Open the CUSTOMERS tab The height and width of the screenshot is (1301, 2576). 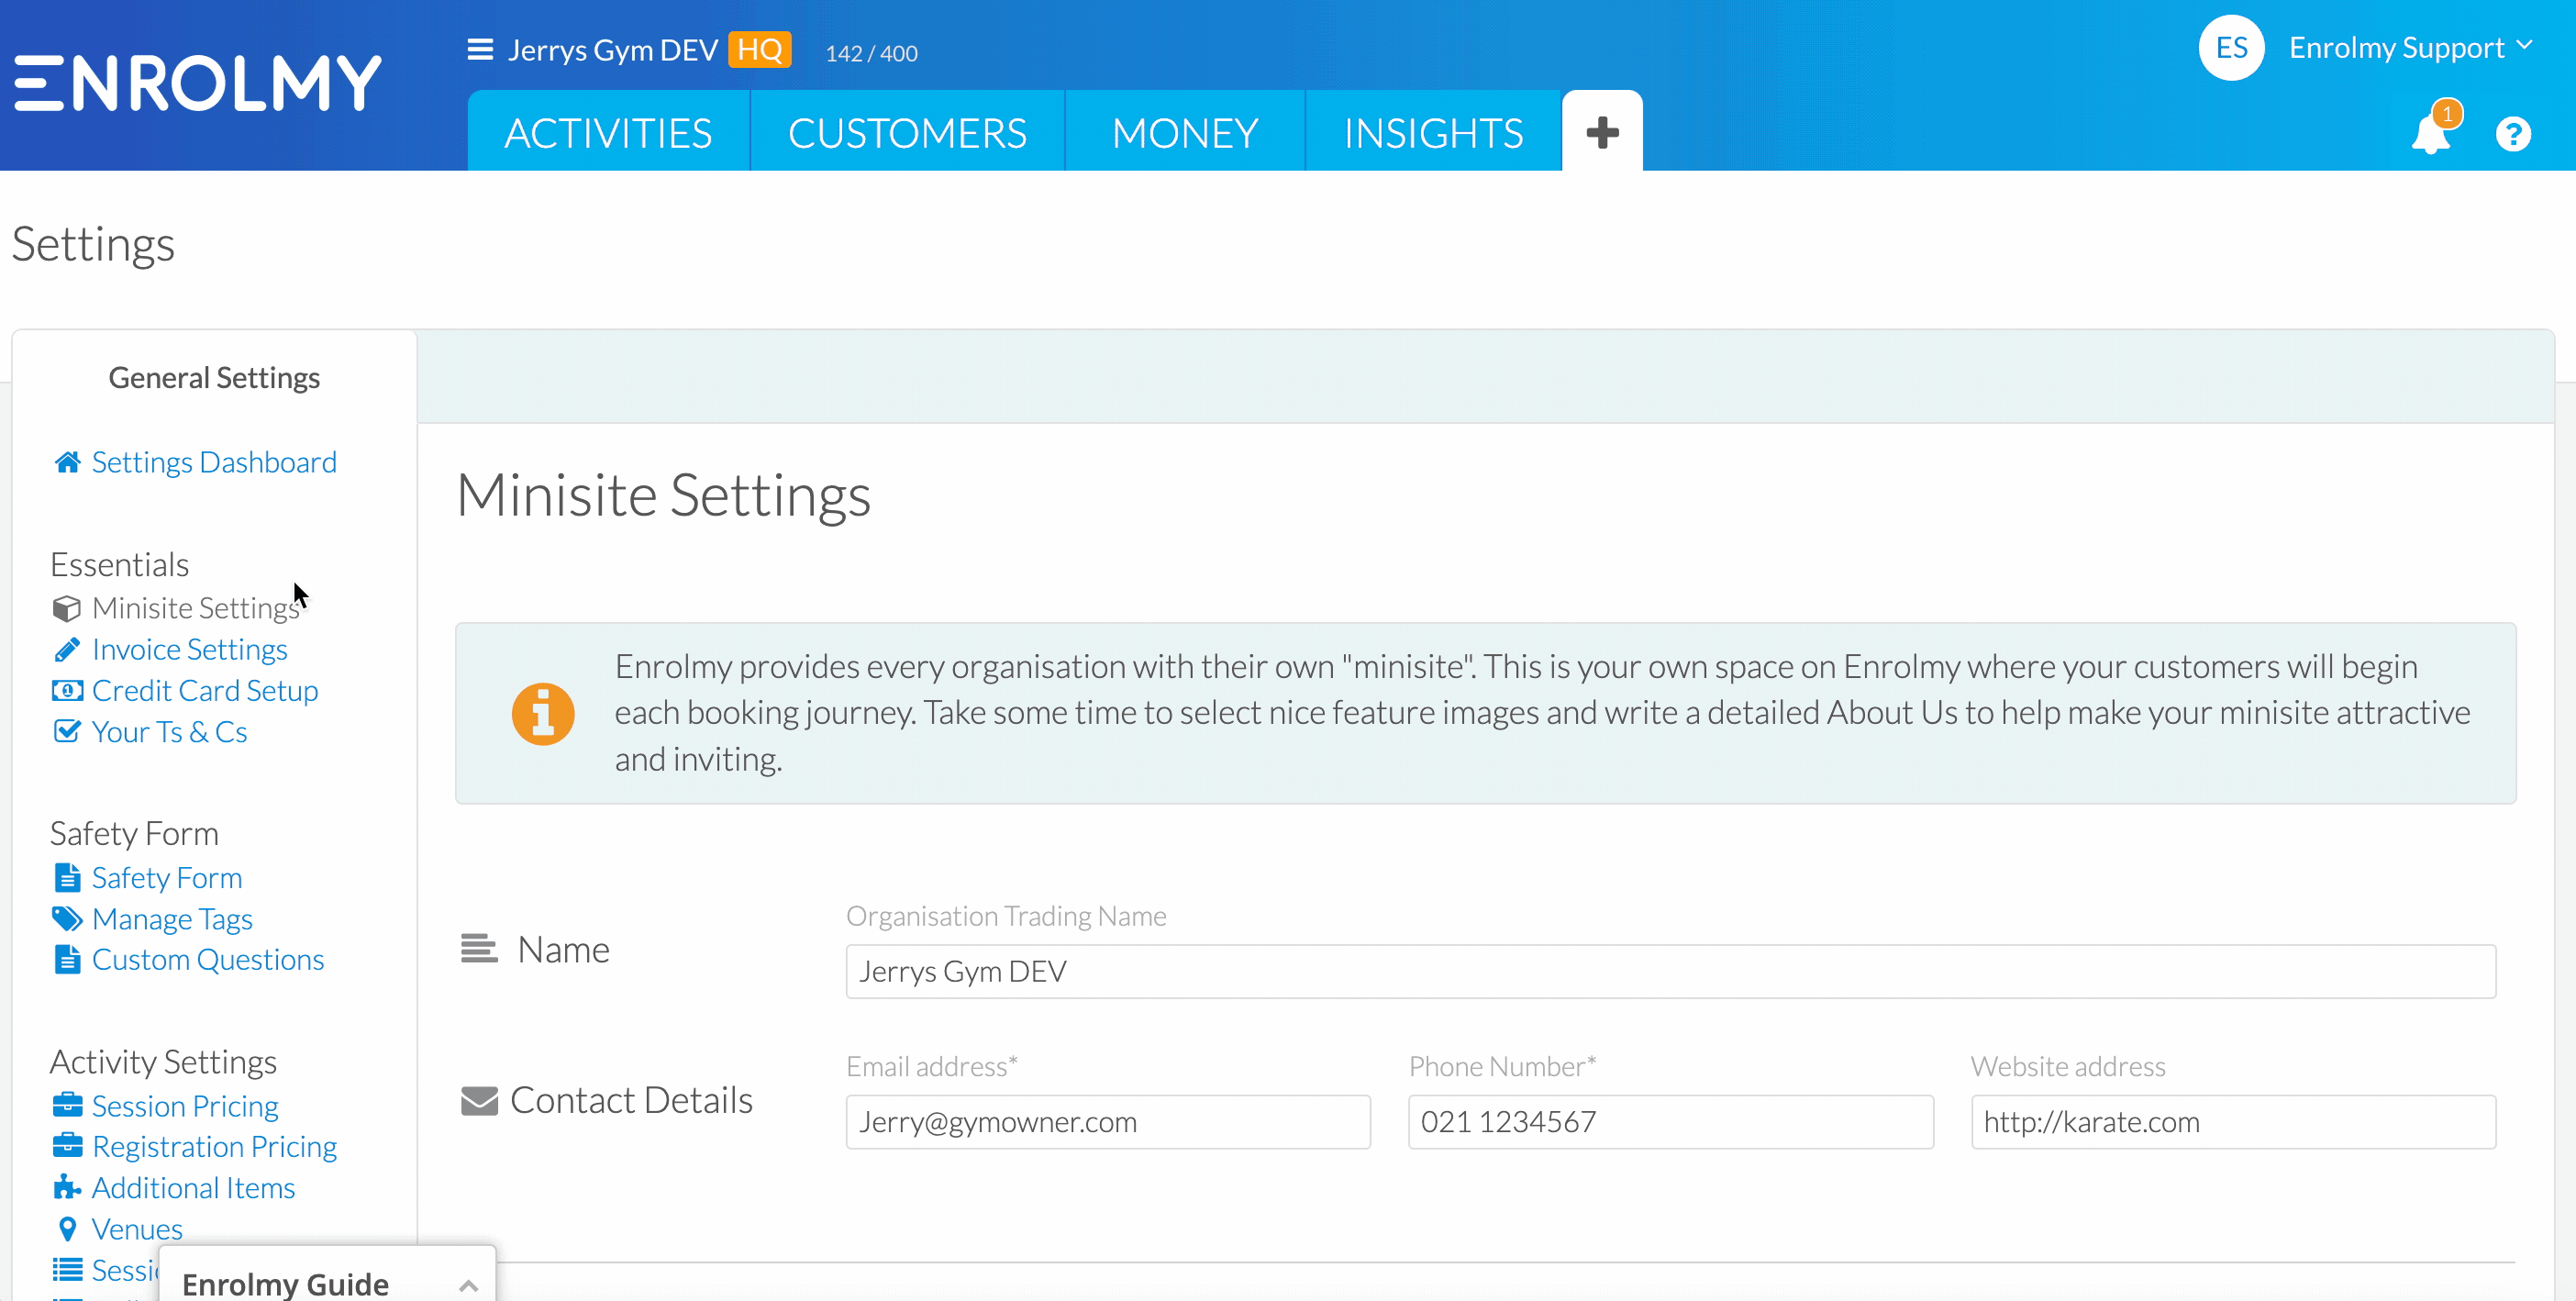pos(907,132)
